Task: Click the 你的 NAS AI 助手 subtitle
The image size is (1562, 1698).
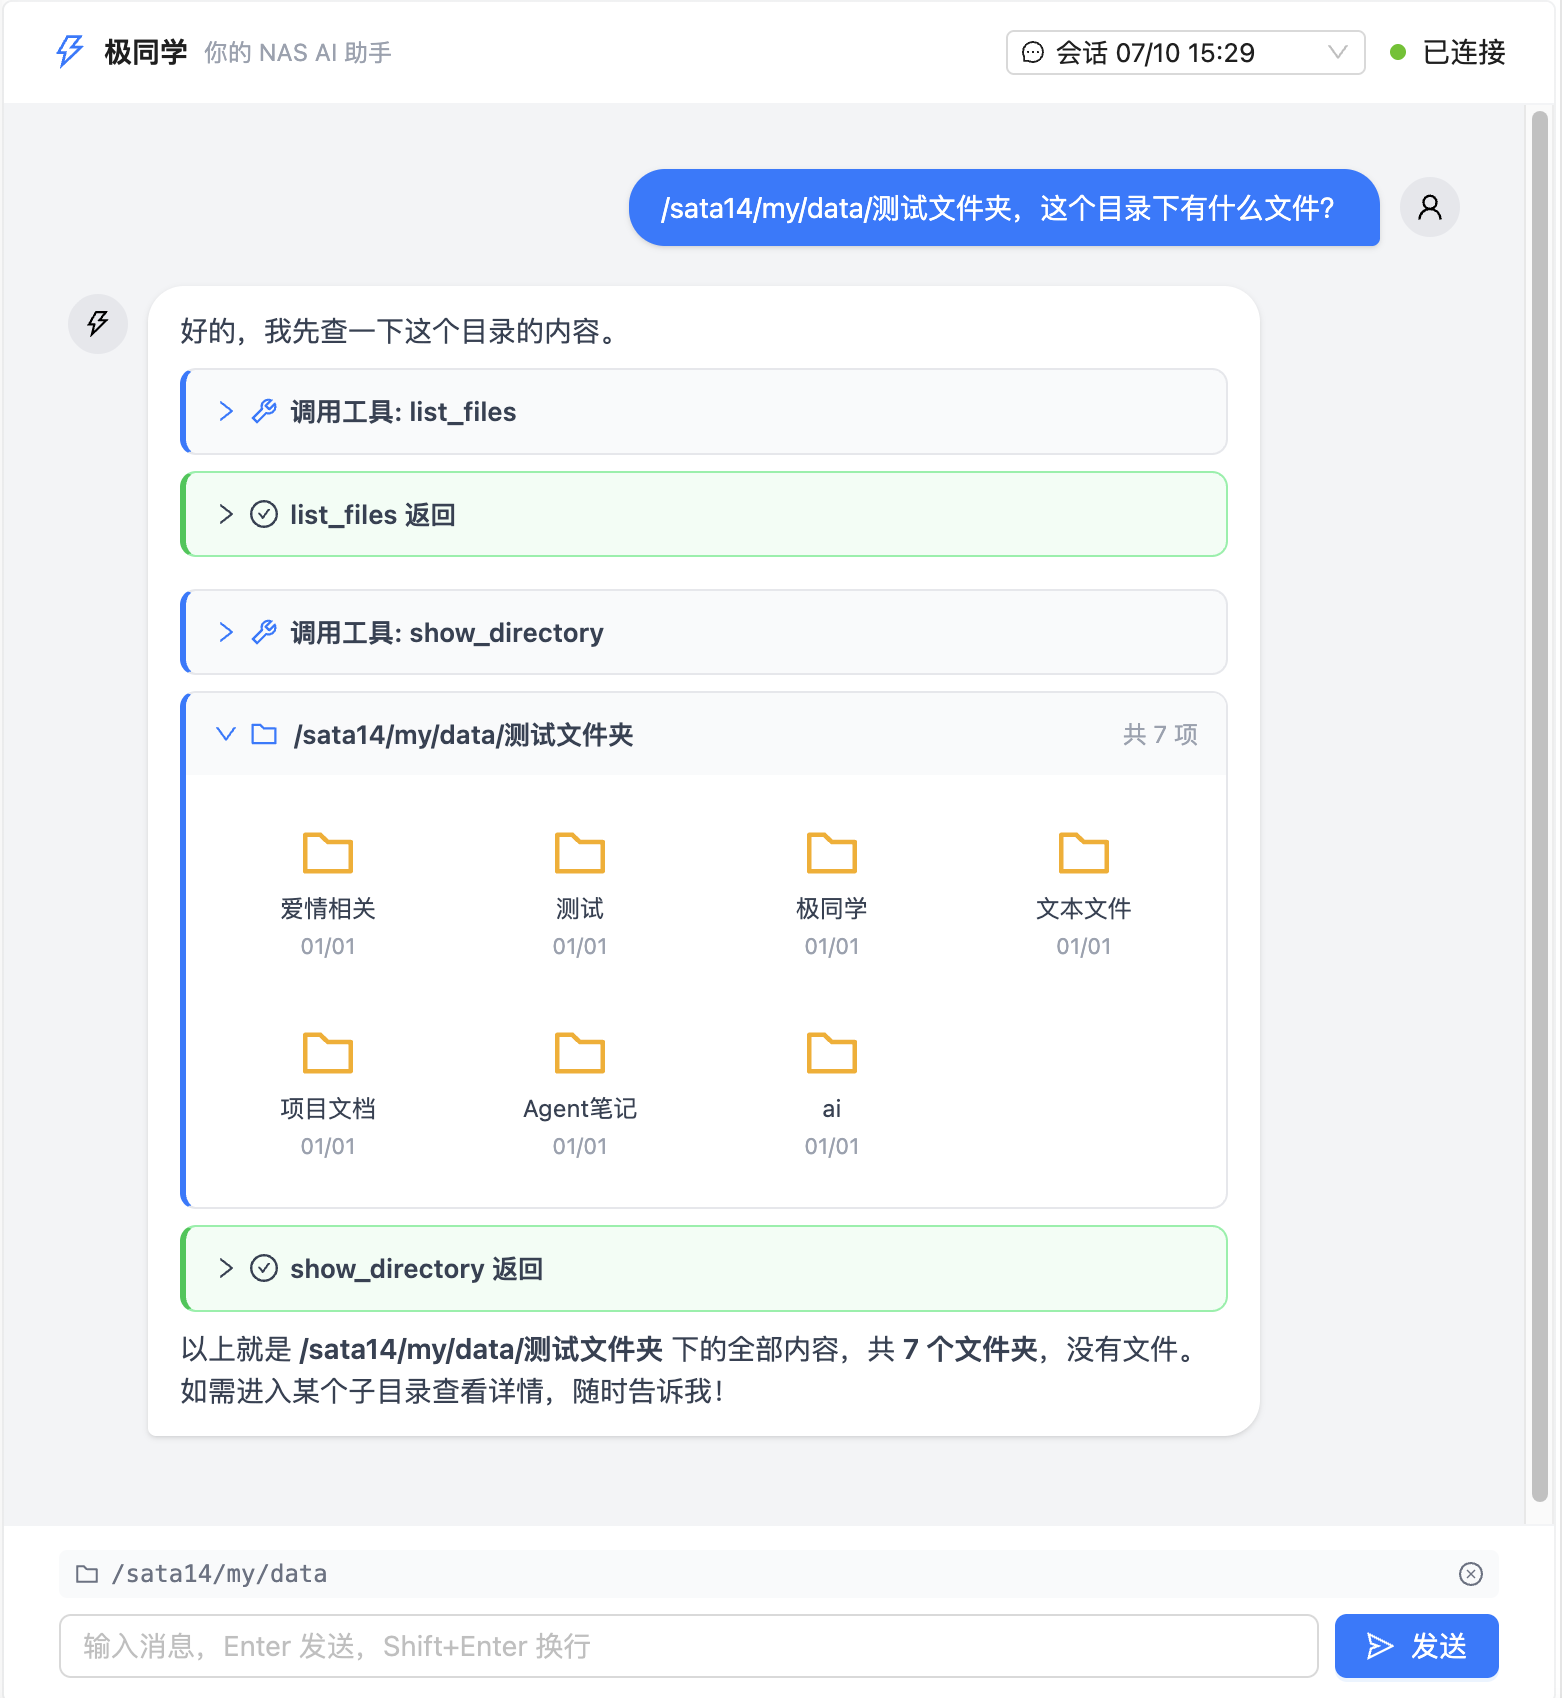Action: (298, 52)
